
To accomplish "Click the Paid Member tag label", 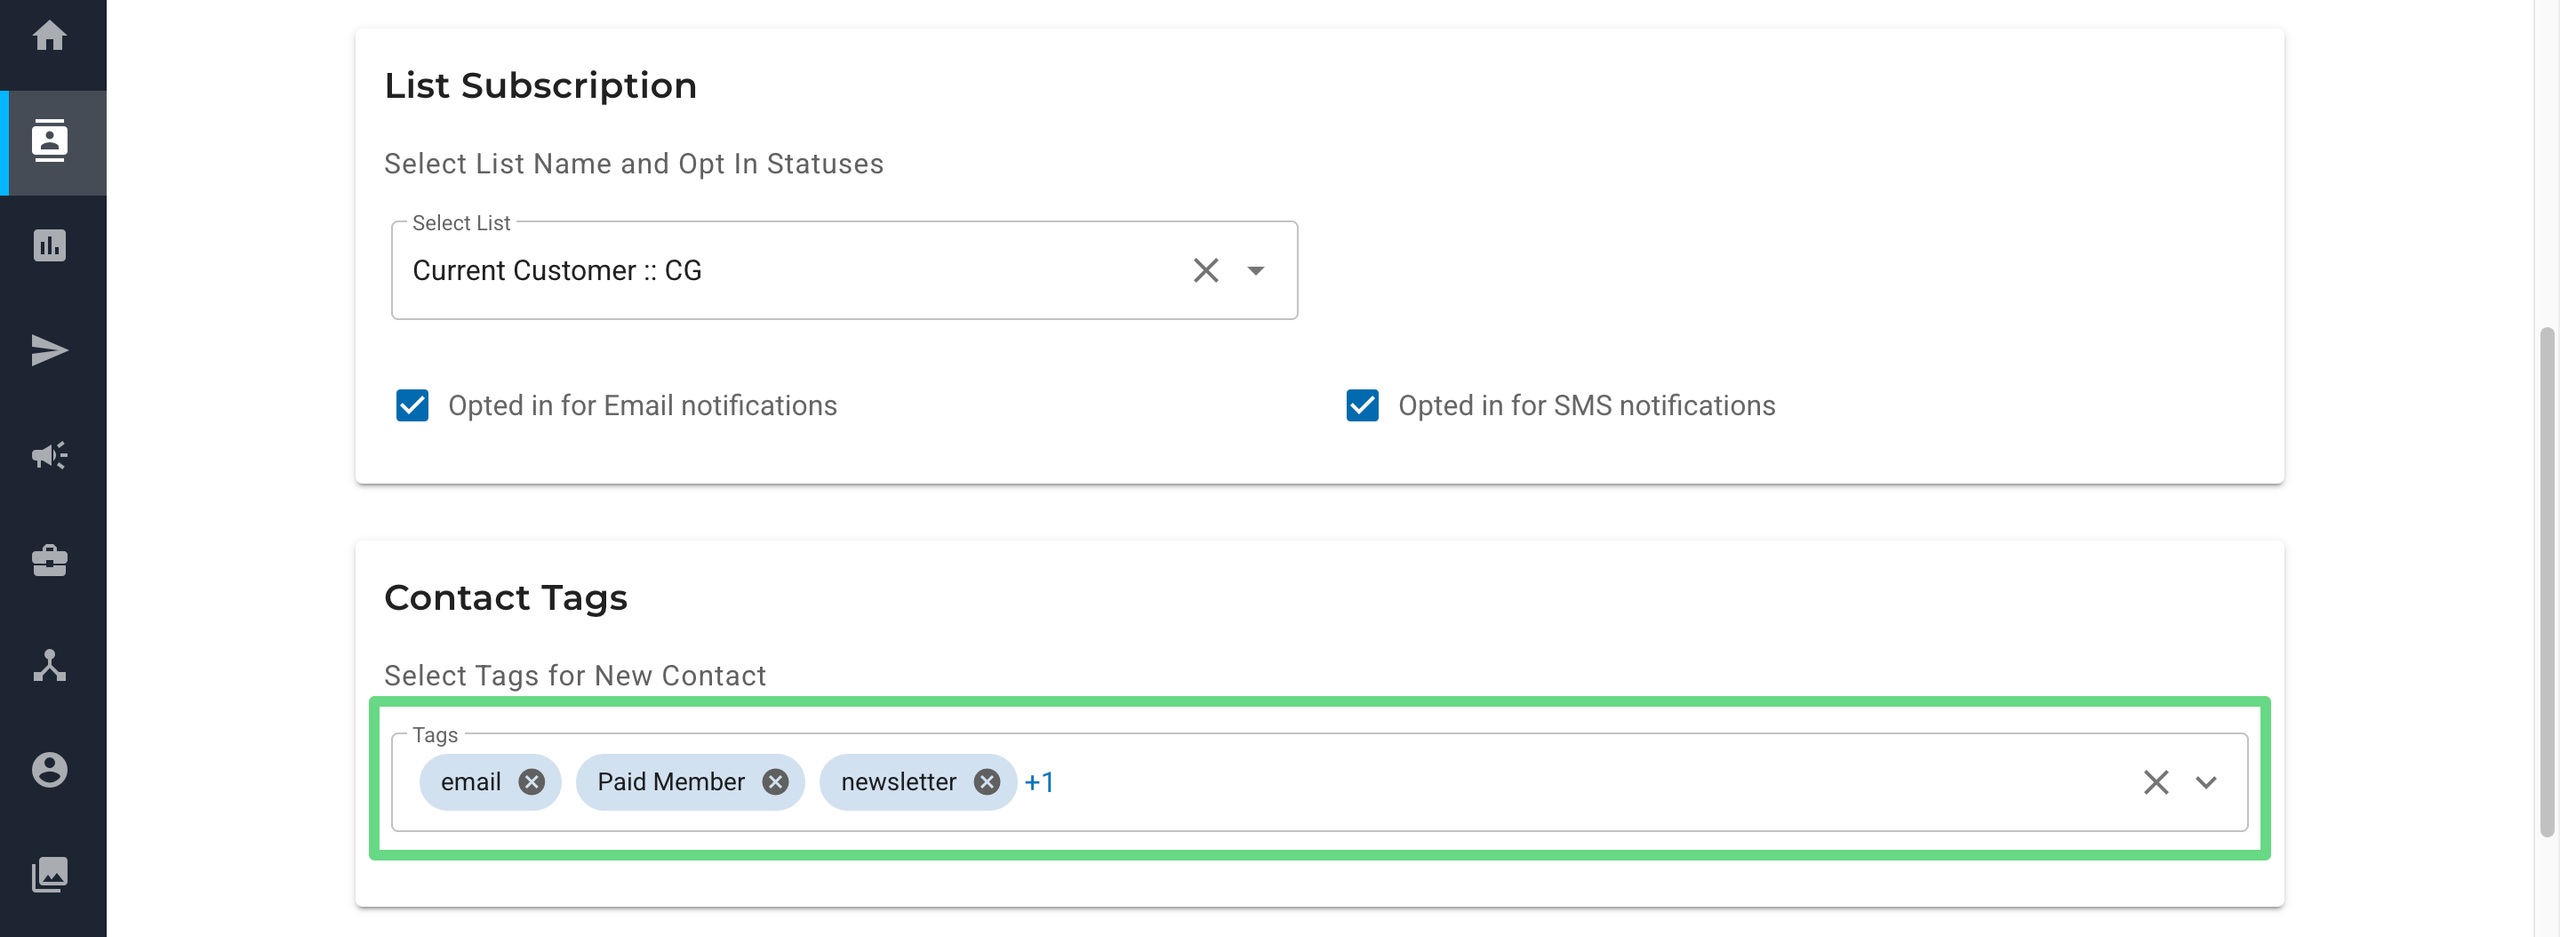I will pyautogui.click(x=671, y=782).
